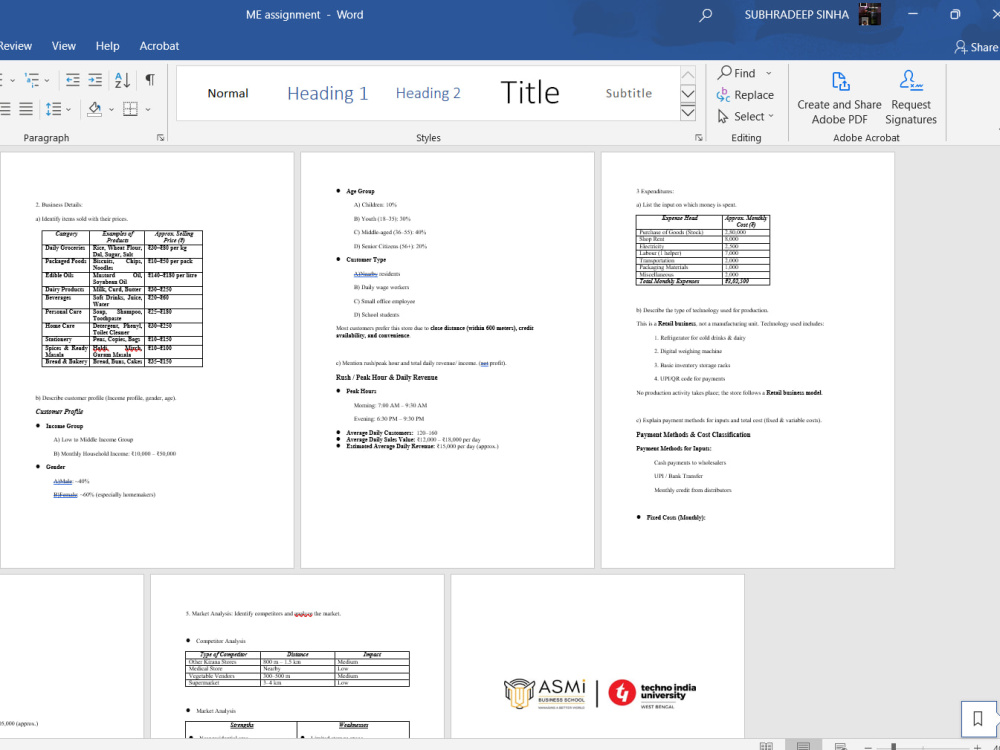Viewport: 1000px width, 750px height.
Task: Show previous row of Styles gallery
Action: pyautogui.click(x=688, y=75)
